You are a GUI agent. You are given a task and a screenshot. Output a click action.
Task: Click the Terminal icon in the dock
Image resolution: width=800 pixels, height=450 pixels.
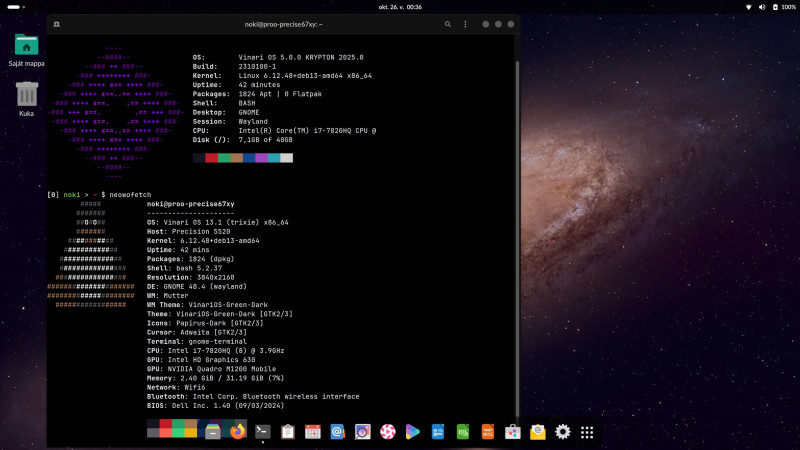tap(262, 432)
